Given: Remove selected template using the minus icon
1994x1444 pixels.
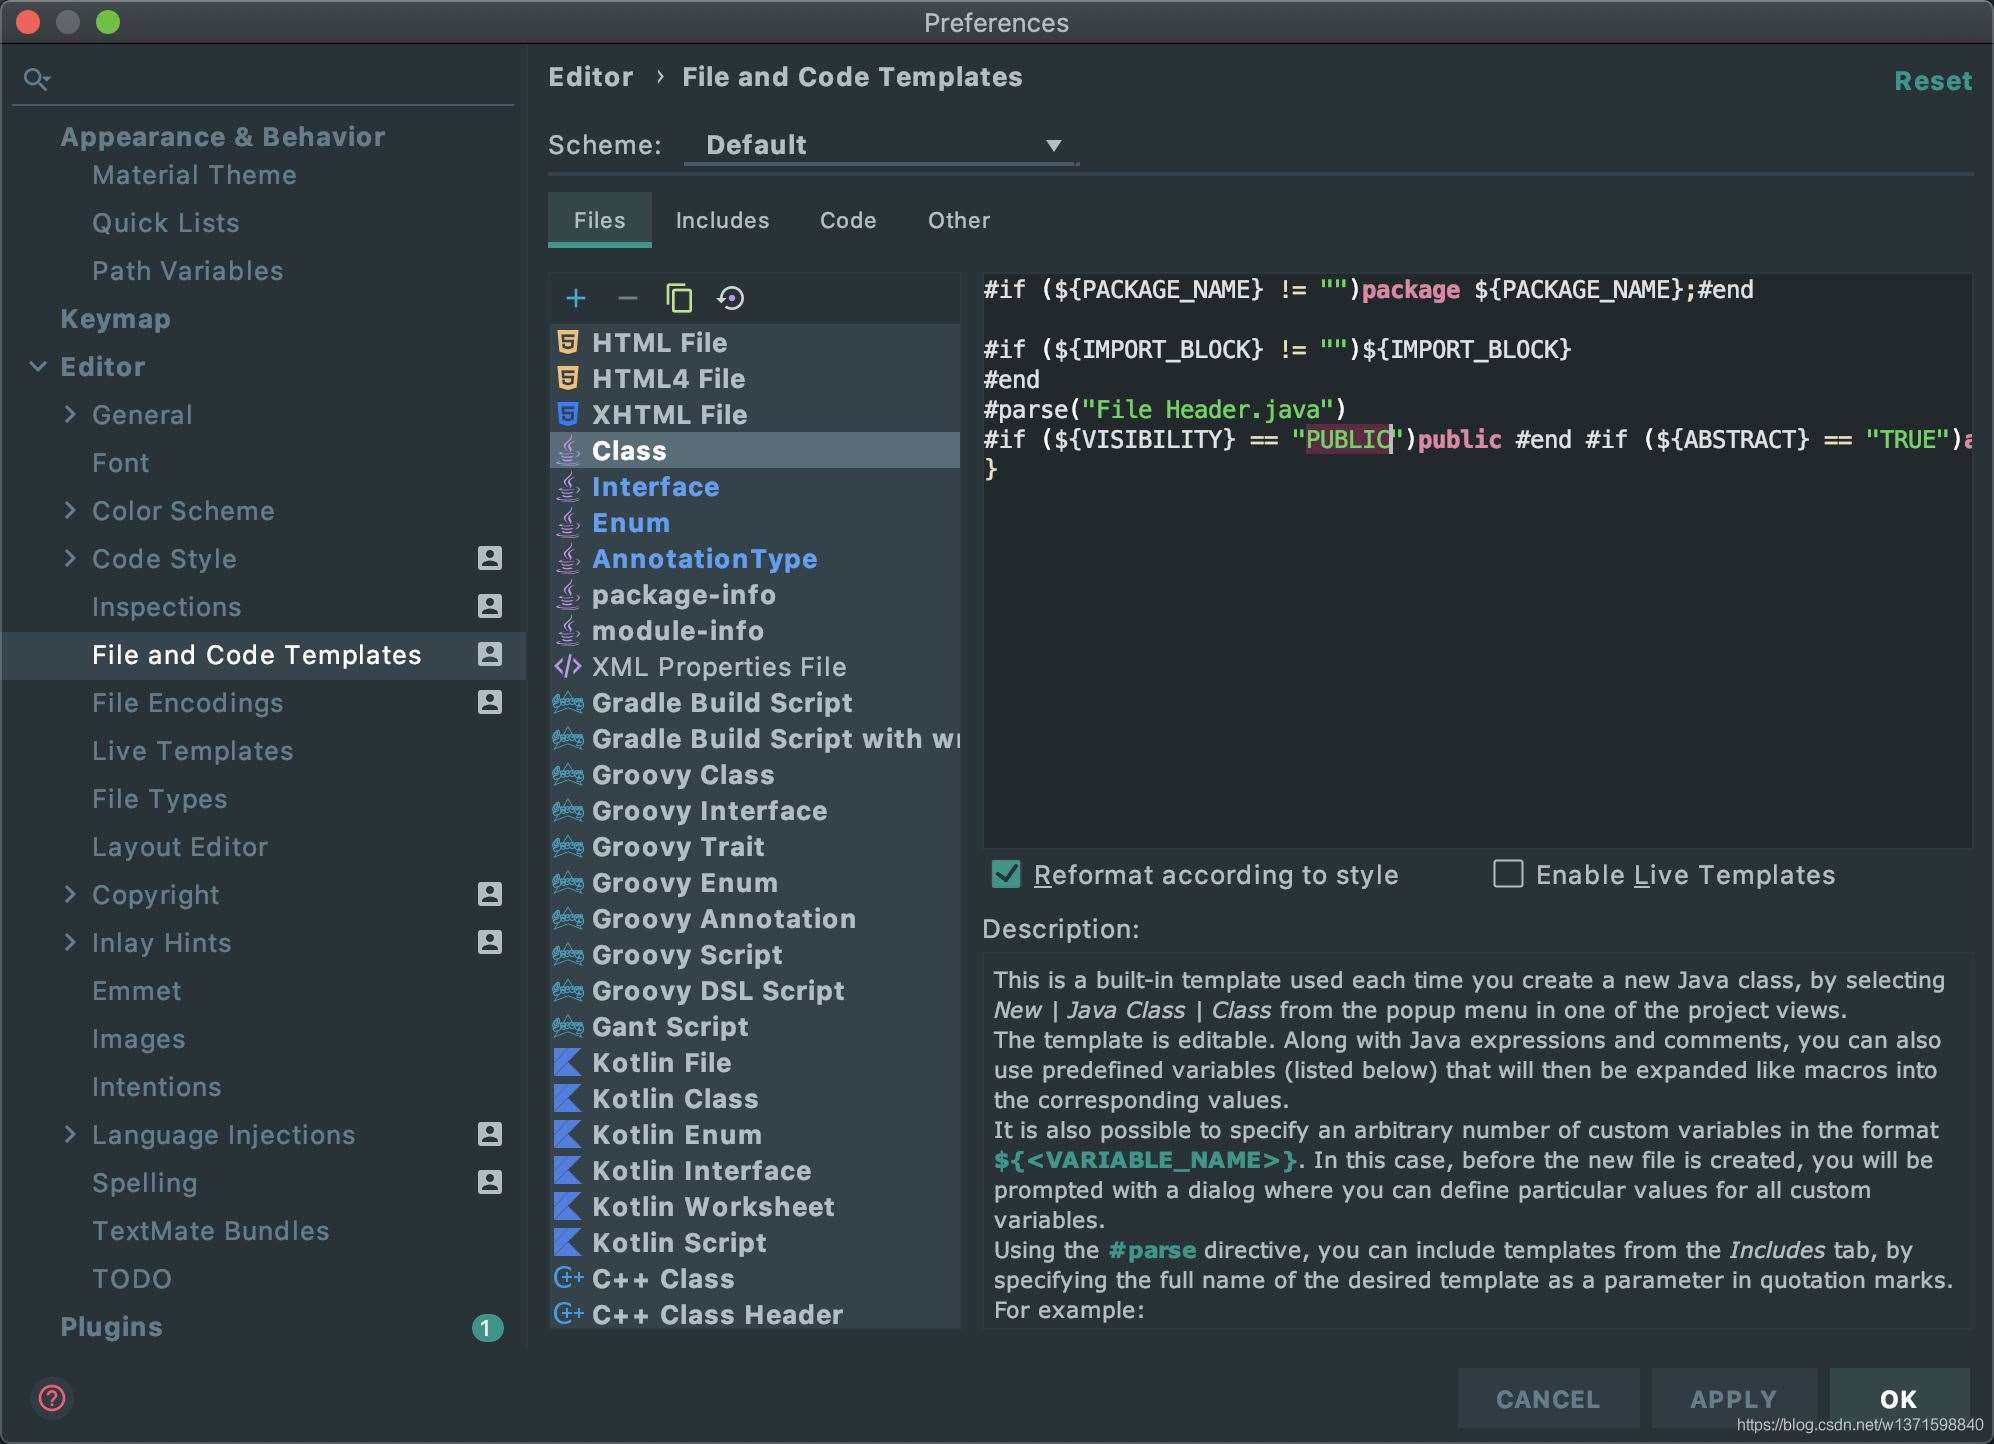Looking at the screenshot, I should 628,298.
